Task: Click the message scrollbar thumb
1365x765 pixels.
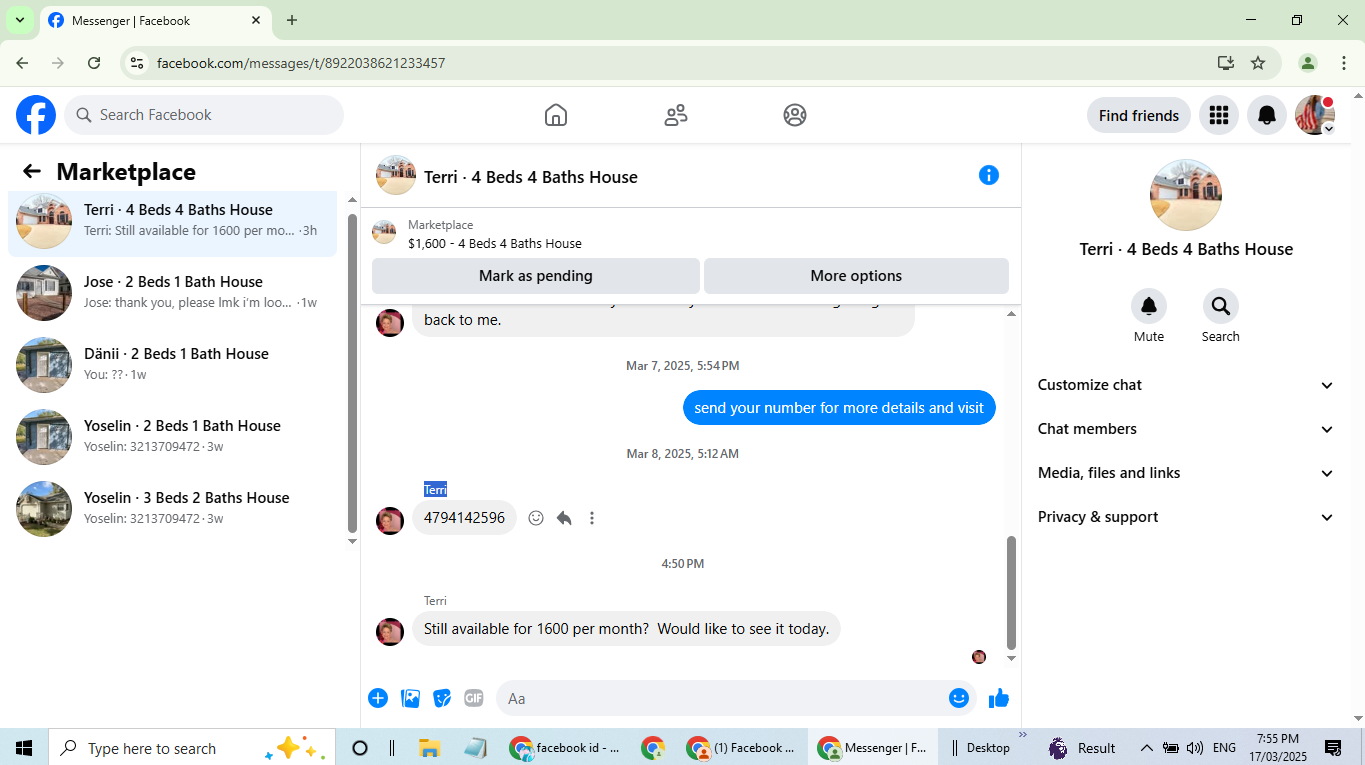Action: point(1011,593)
